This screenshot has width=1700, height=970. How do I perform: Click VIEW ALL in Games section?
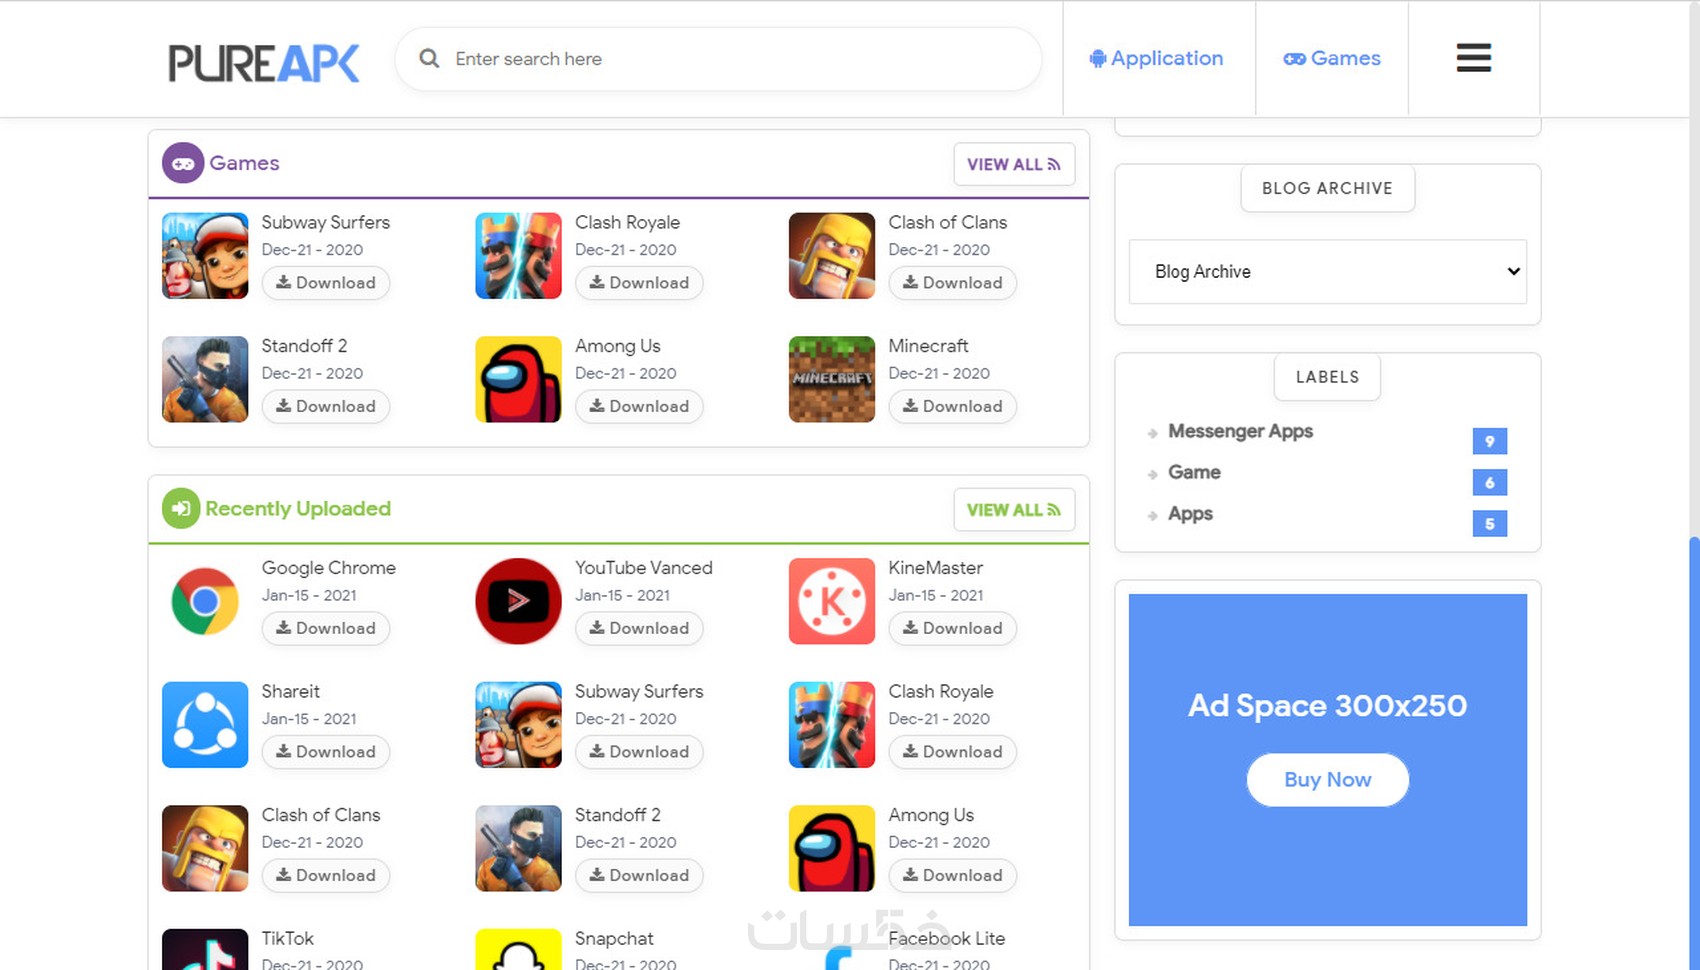(1014, 164)
